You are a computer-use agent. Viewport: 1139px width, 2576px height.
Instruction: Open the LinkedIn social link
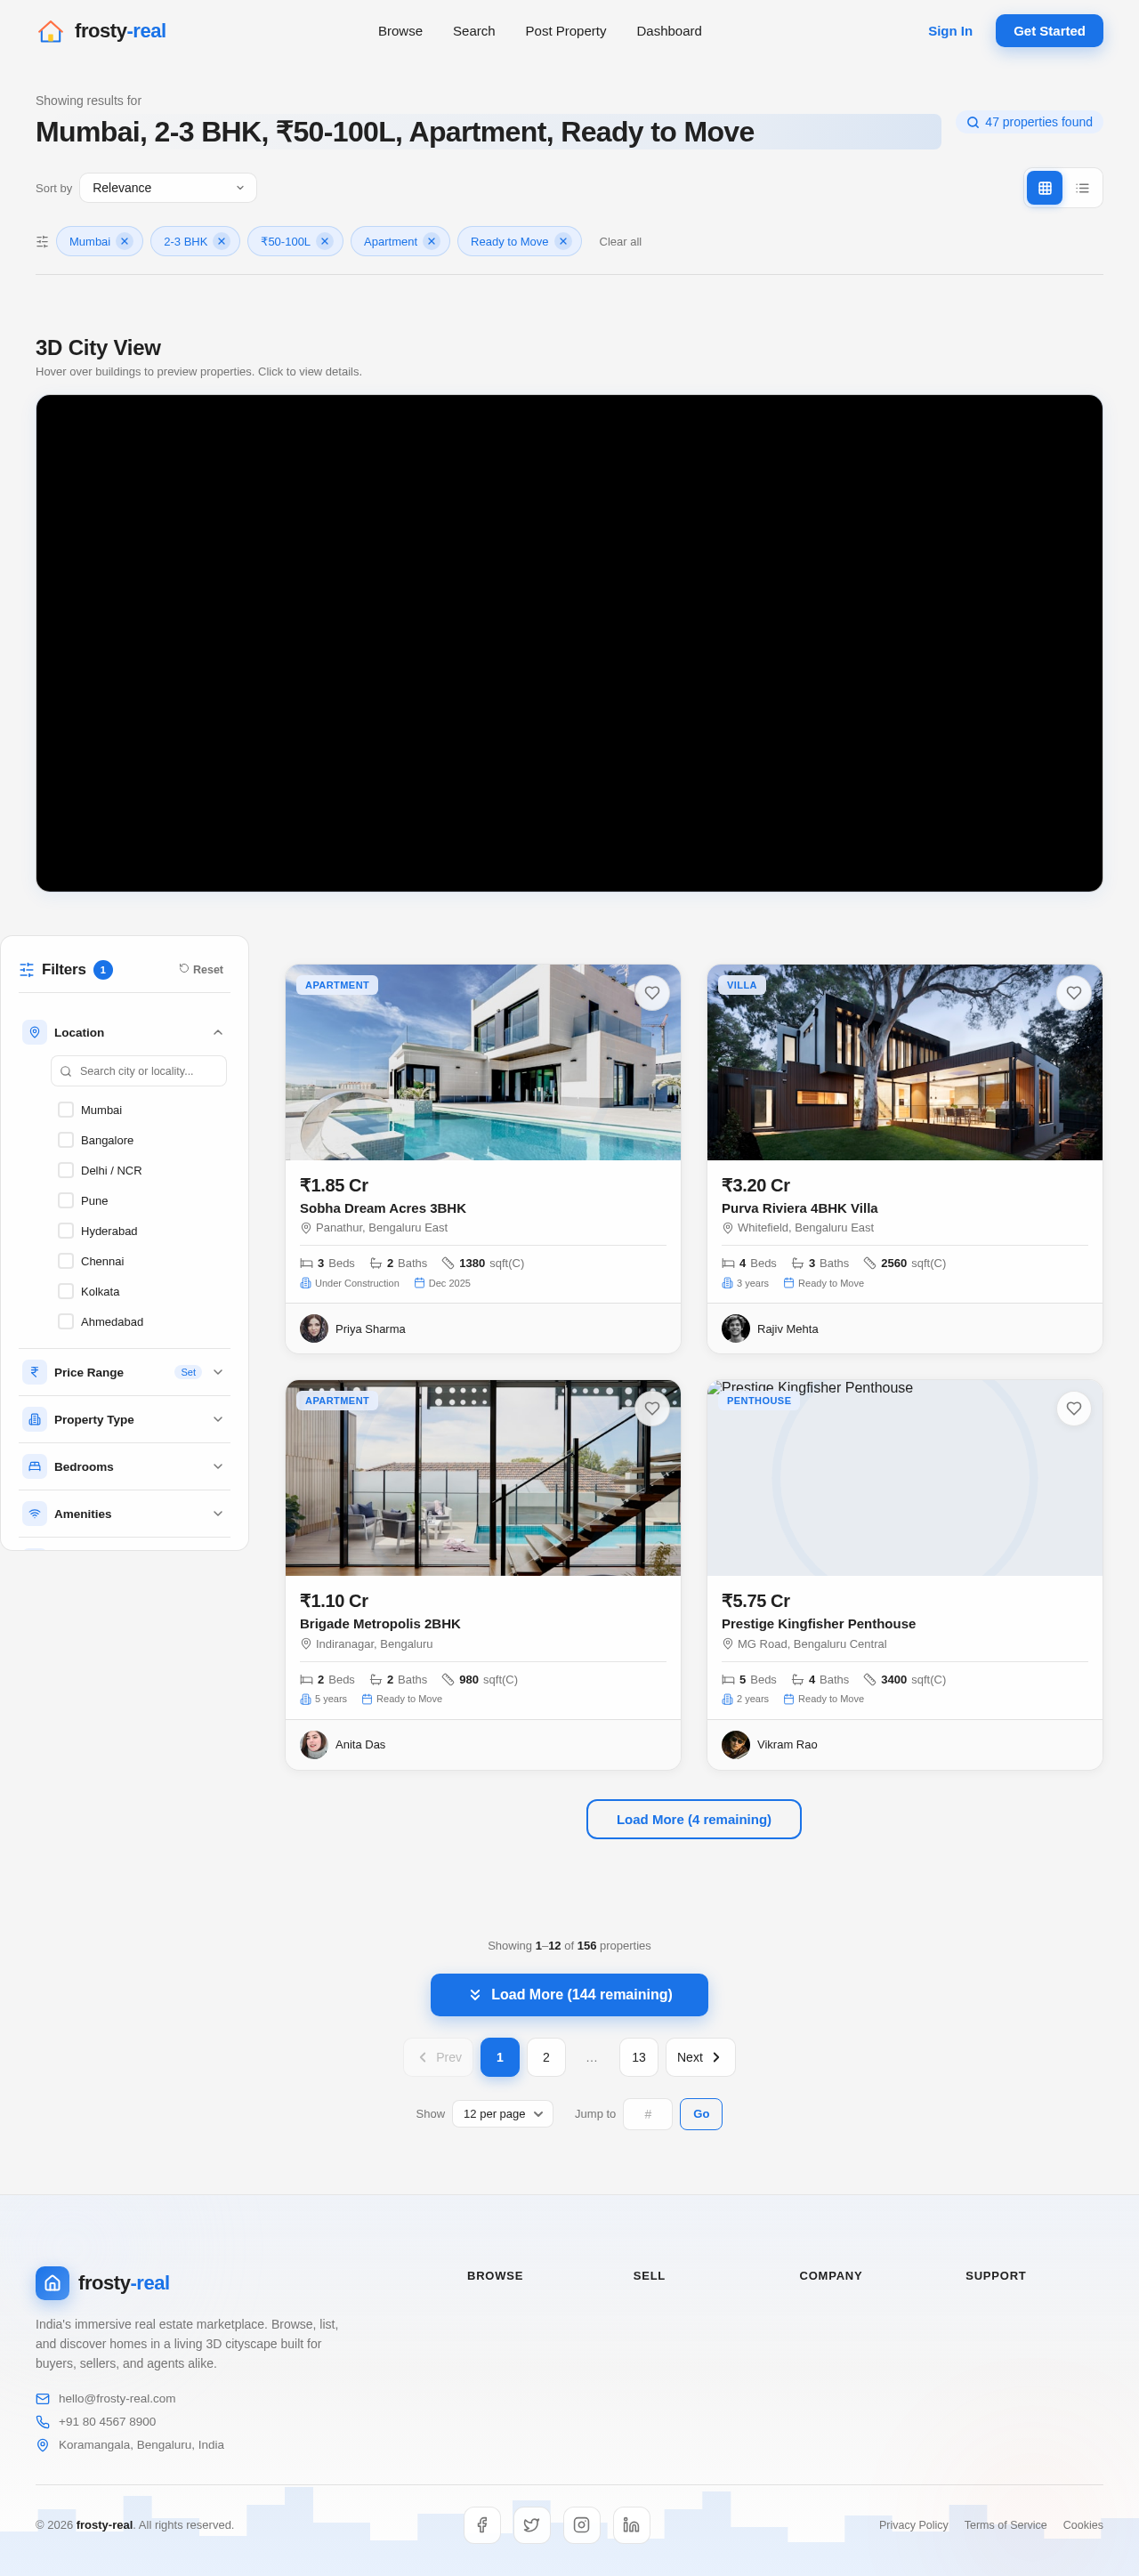tap(631, 2525)
